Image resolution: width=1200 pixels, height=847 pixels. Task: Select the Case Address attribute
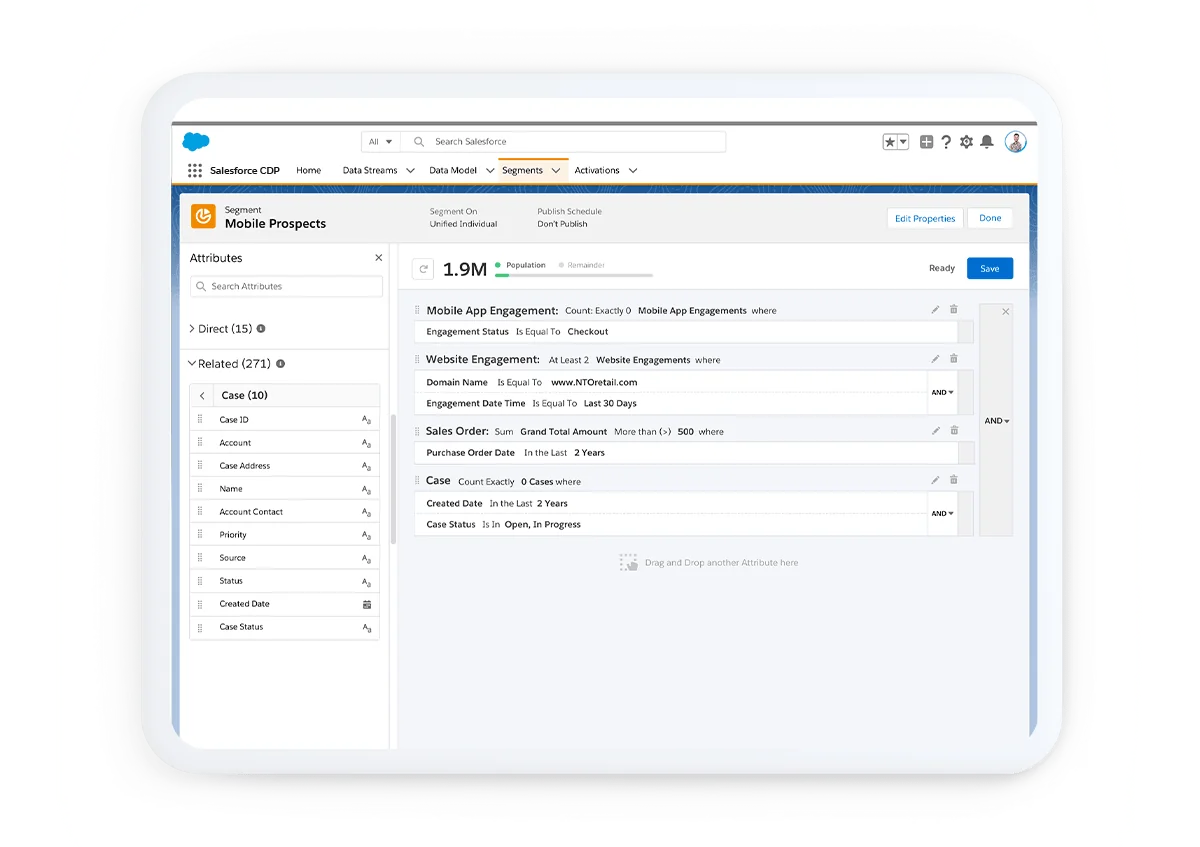pyautogui.click(x=285, y=466)
